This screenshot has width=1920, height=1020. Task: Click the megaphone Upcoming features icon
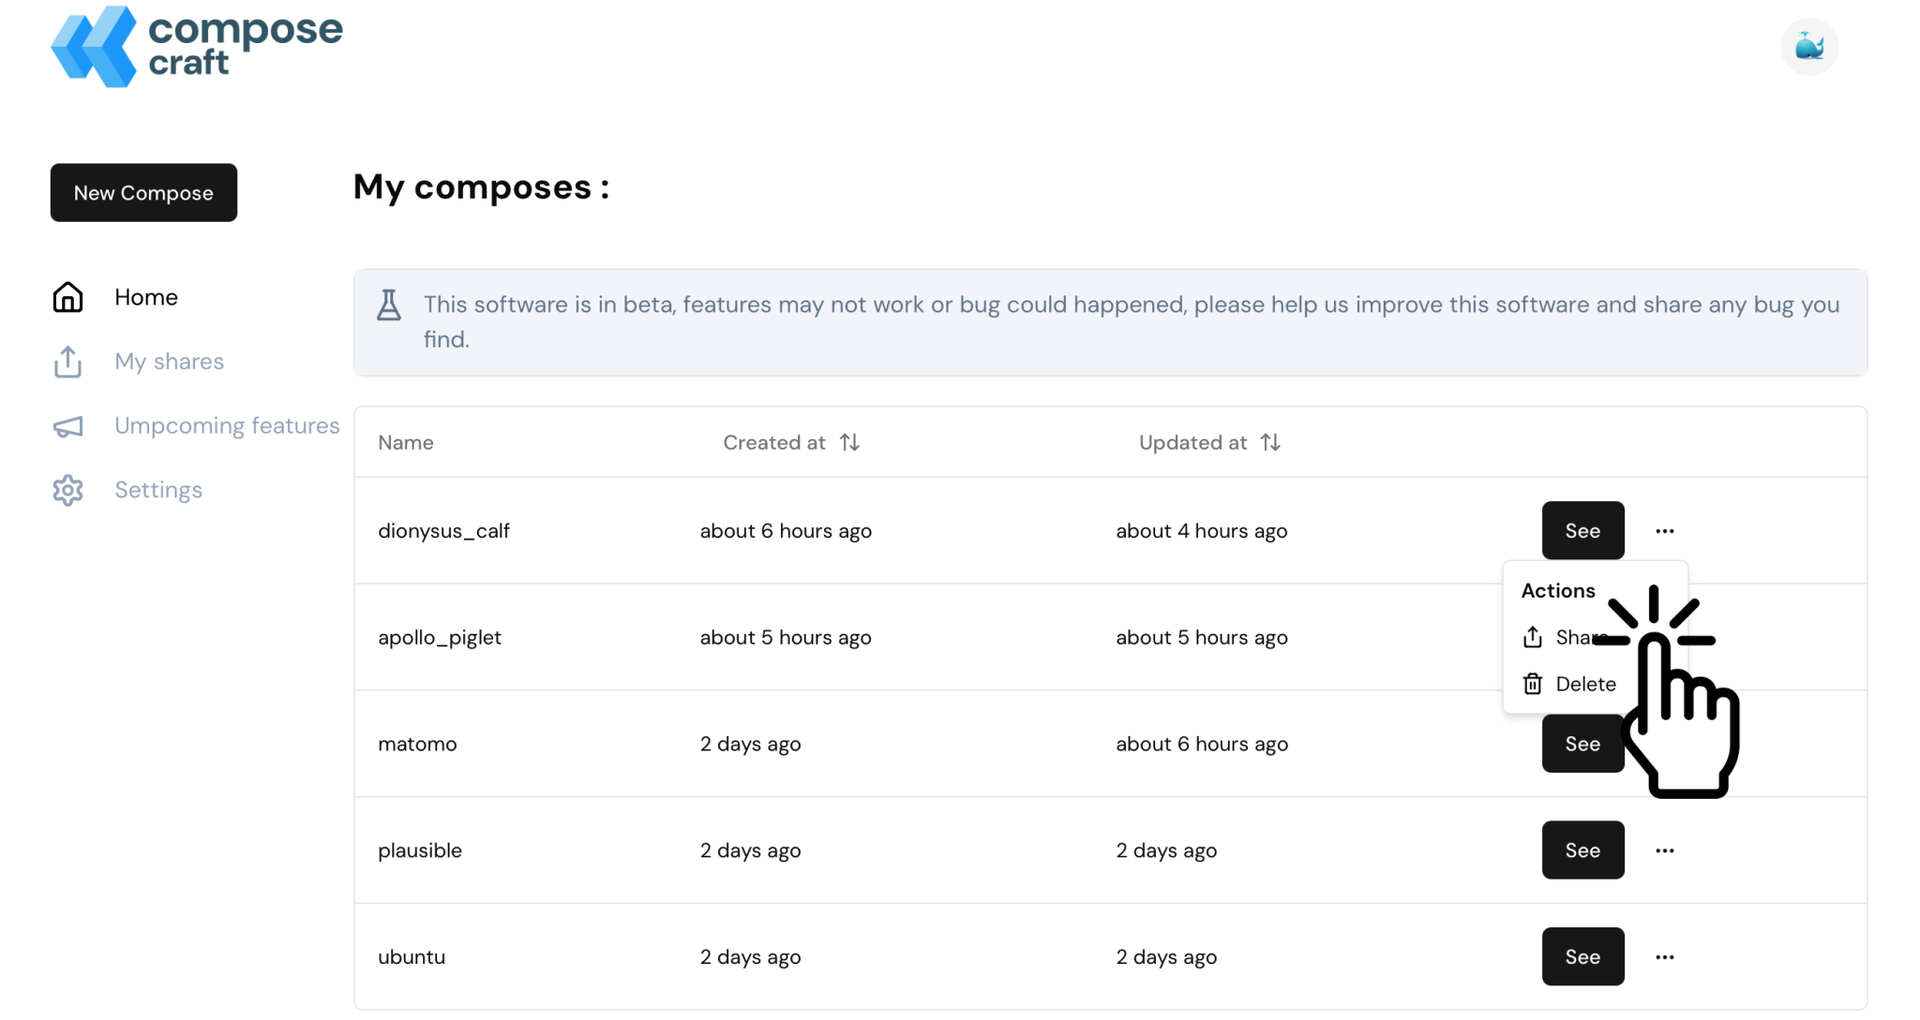click(68, 427)
